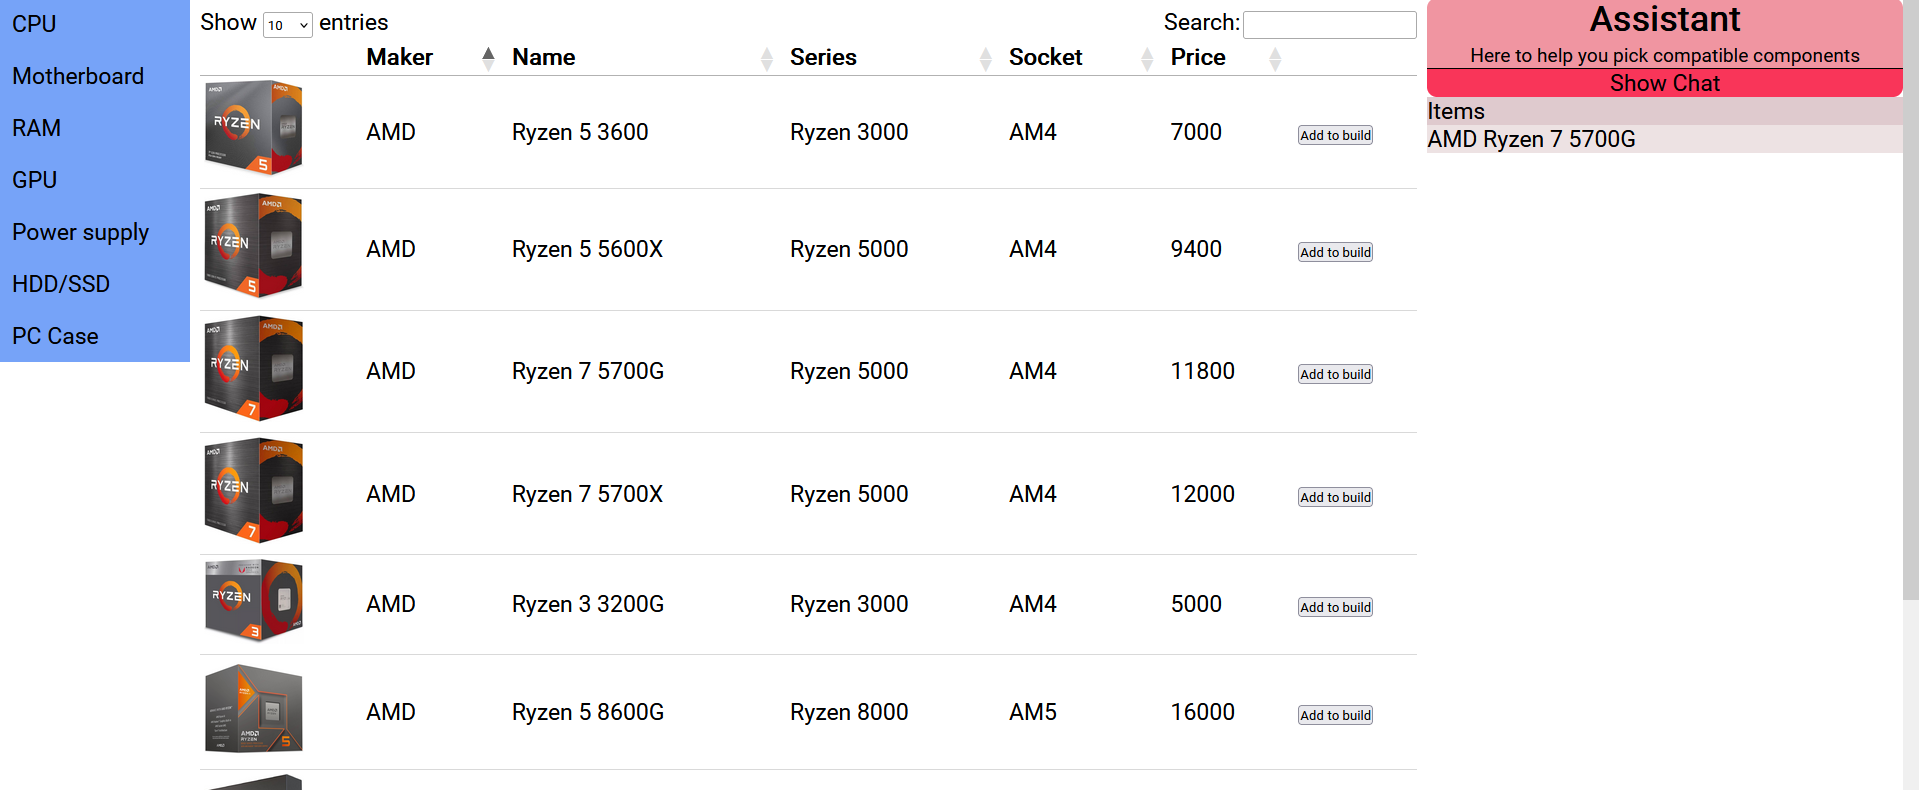Viewport: 1919px width, 790px height.
Task: Sort table by Maker column
Action: click(x=431, y=57)
